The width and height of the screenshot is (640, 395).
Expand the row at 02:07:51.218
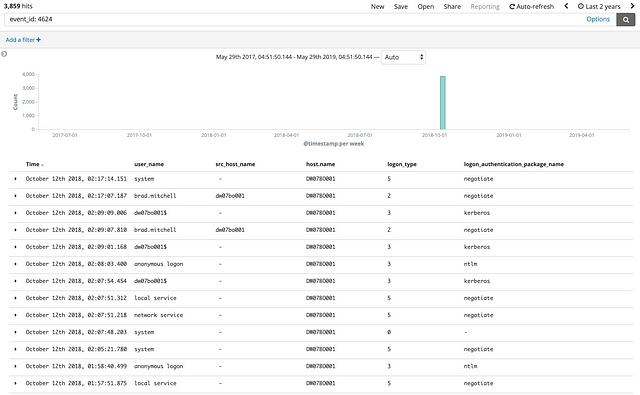pyautogui.click(x=16, y=315)
